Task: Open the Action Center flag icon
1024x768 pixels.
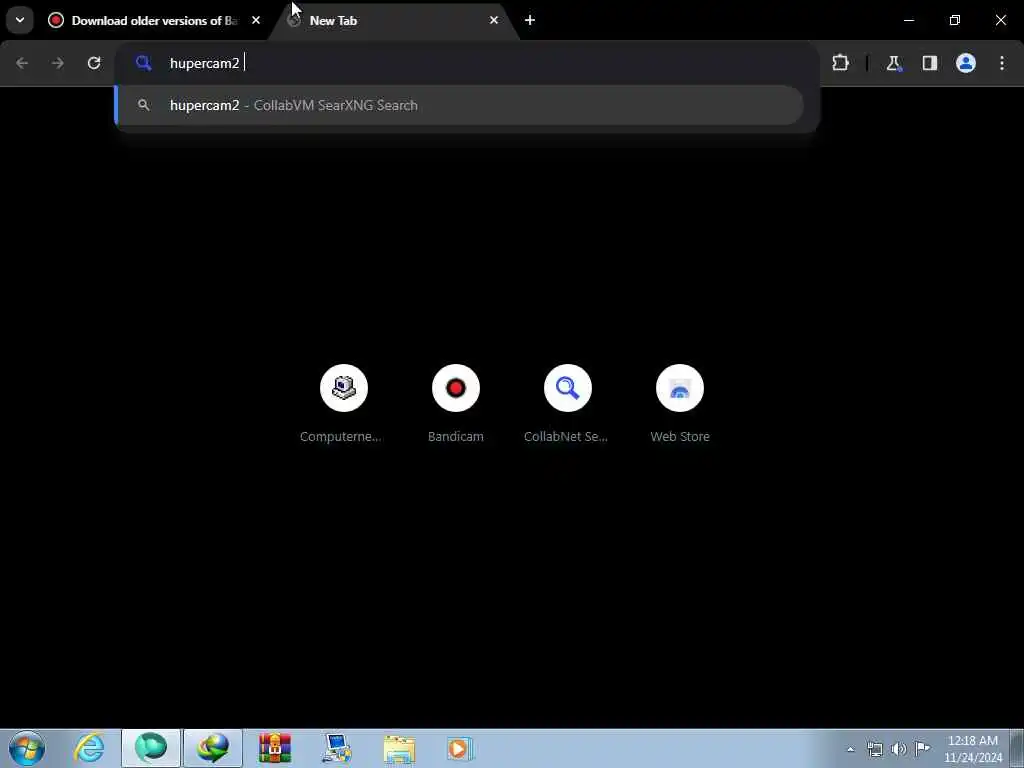Action: pos(922,749)
